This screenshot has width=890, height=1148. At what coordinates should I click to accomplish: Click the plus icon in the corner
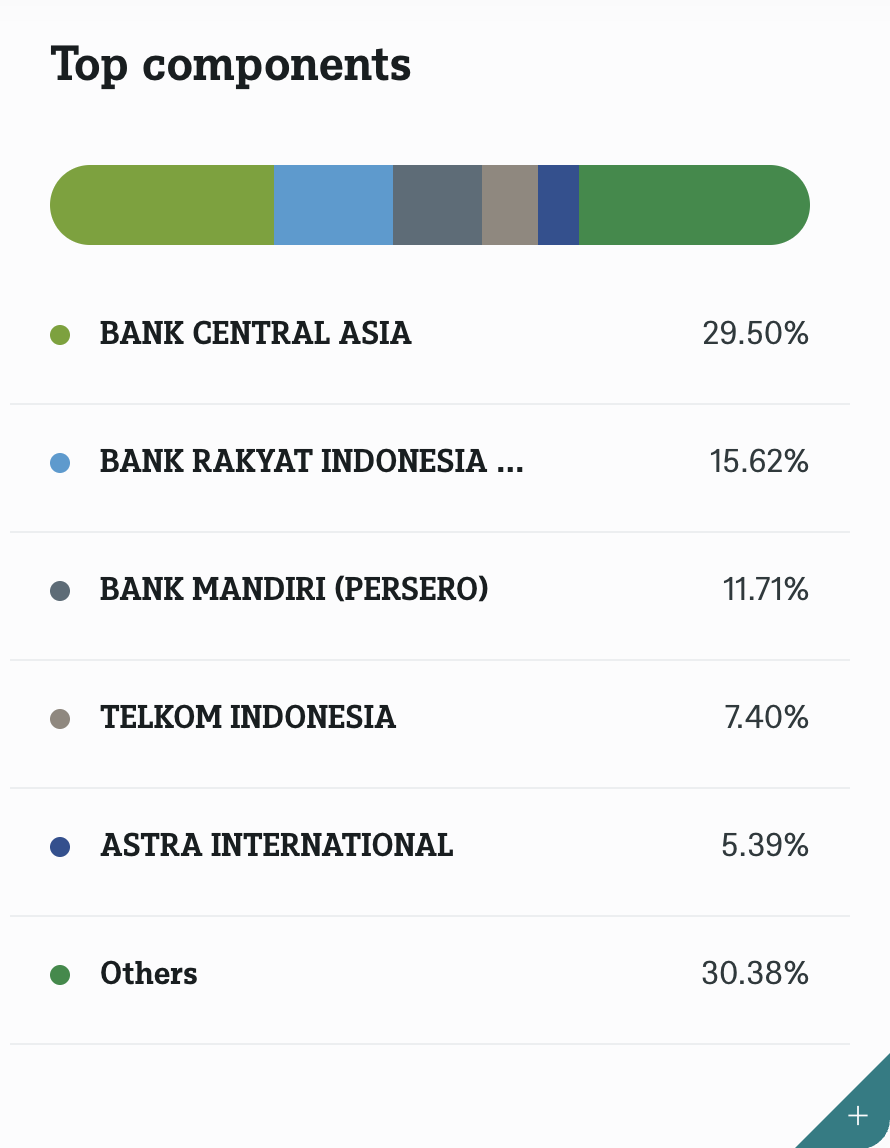857,1117
